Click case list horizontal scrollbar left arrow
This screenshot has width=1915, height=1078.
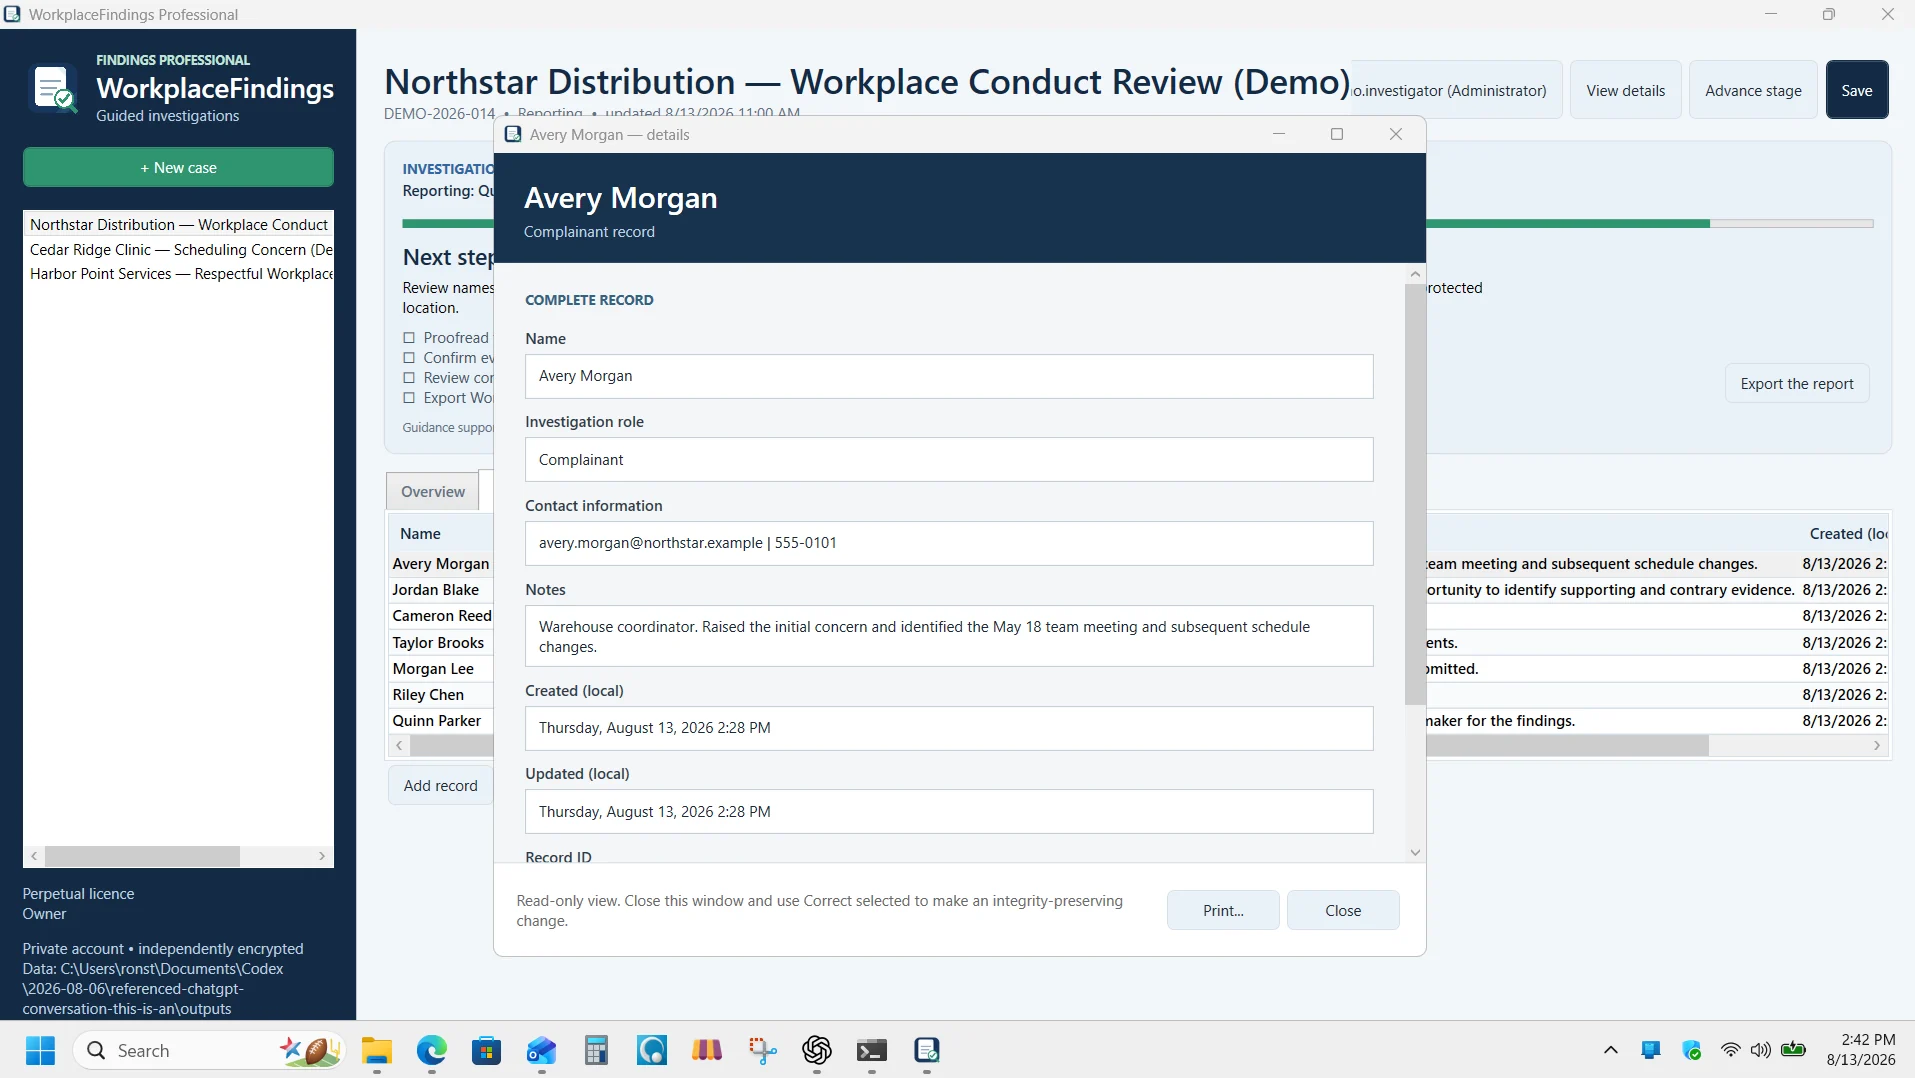tap(35, 856)
